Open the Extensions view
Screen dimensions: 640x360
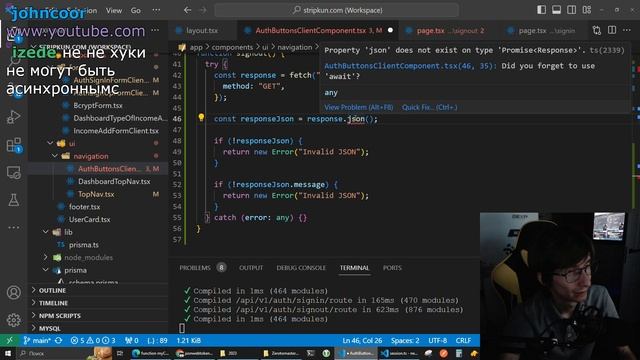[x=13, y=145]
